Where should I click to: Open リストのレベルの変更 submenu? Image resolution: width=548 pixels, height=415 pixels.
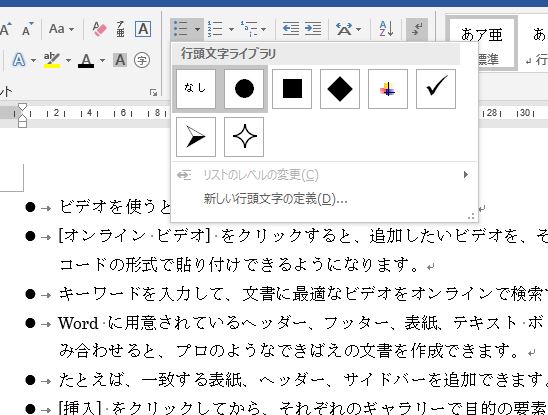pyautogui.click(x=324, y=175)
